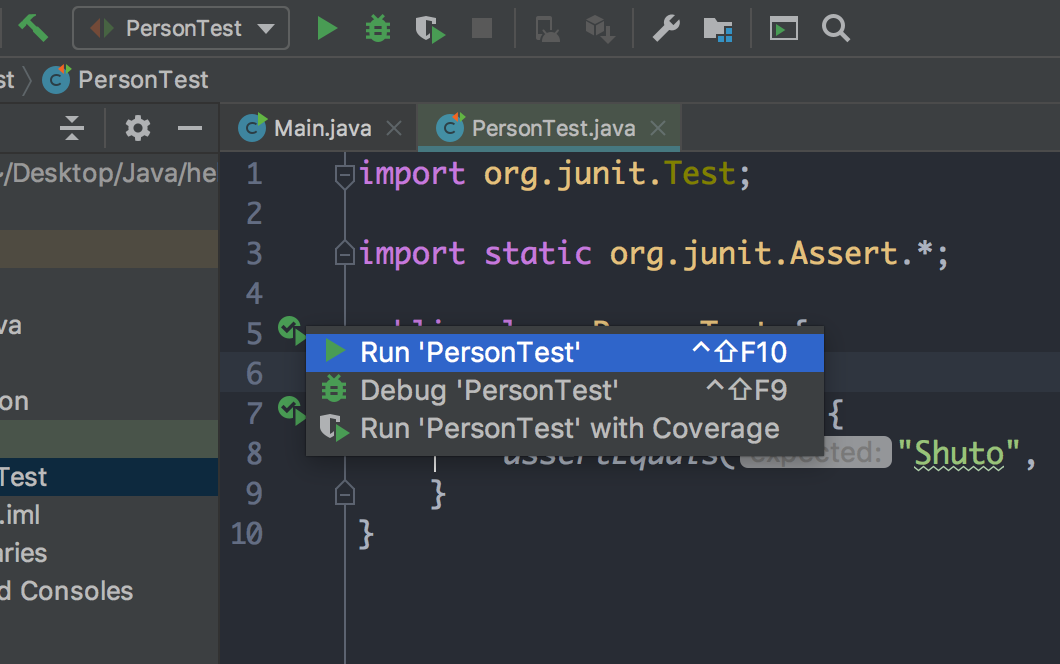1060x664 pixels.
Task: Click the Run Anything window icon
Action: pyautogui.click(x=784, y=28)
